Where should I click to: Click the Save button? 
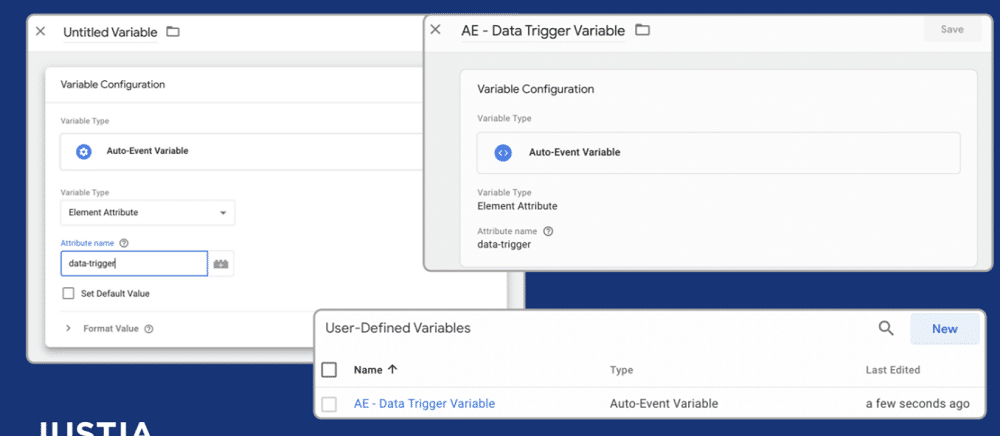pos(952,29)
